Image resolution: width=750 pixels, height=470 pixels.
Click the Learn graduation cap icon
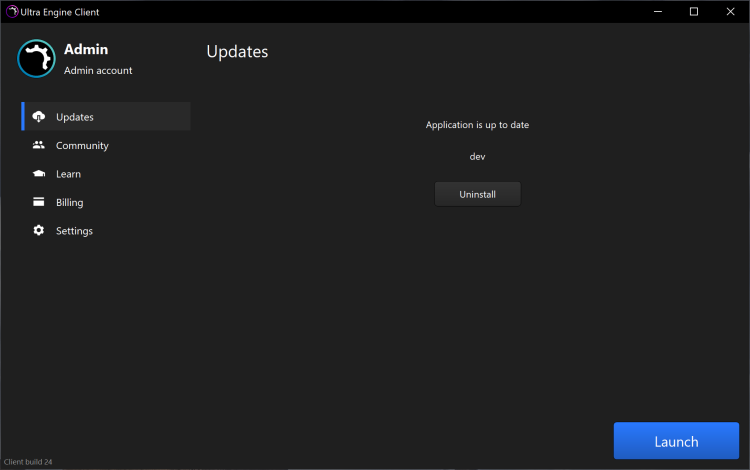pos(39,174)
